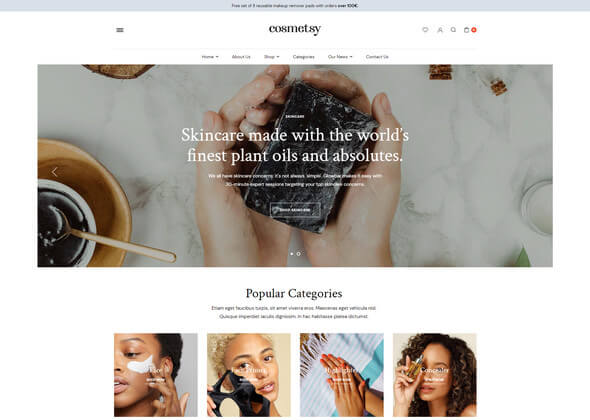The width and height of the screenshot is (590, 420).
Task: Expand the Home dropdown menu
Action: [210, 57]
